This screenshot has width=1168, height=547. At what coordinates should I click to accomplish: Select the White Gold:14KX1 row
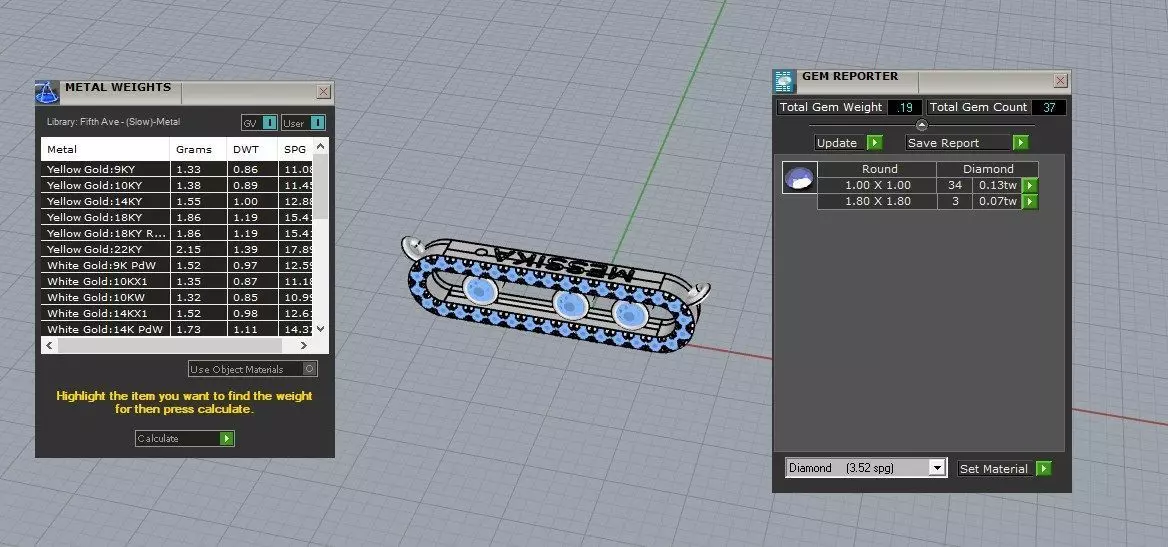[177, 314]
